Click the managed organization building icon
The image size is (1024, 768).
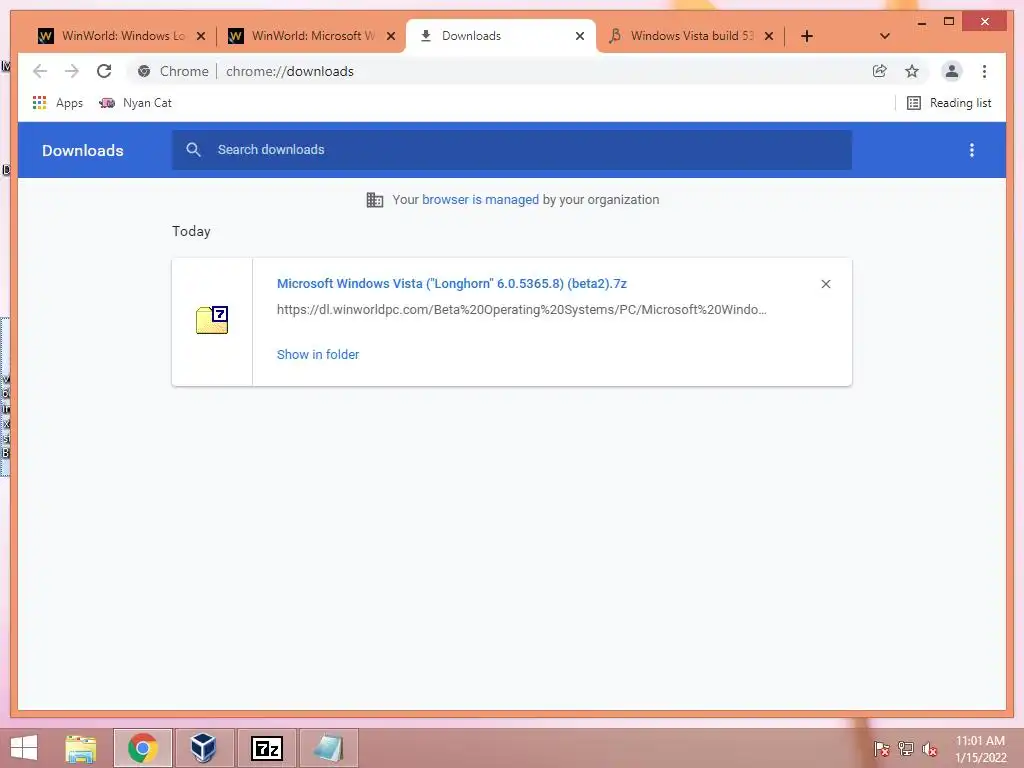point(375,200)
